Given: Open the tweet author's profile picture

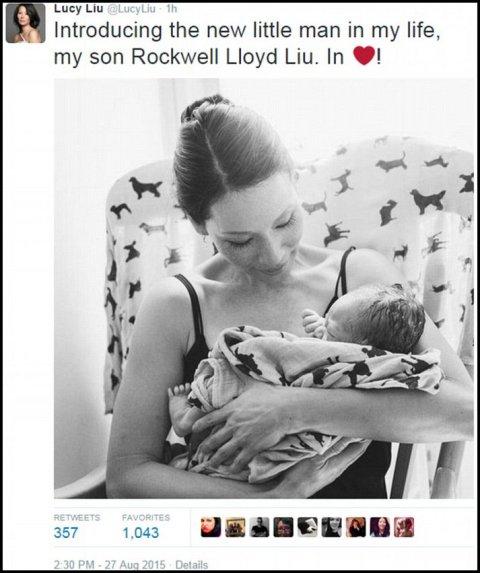Looking at the screenshot, I should pyautogui.click(x=25, y=23).
